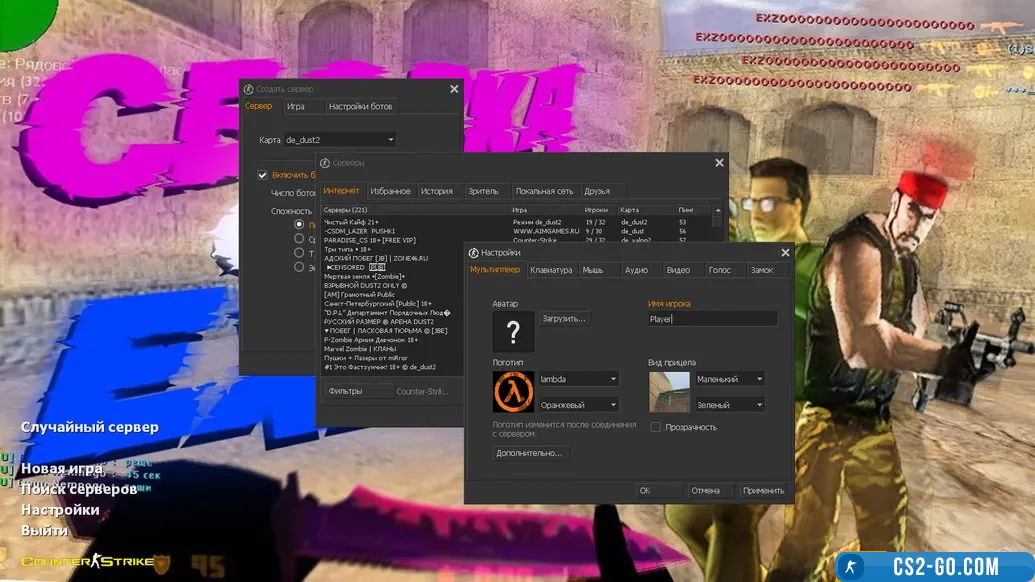Click the question mark avatar image
The image size is (1035, 582).
pyautogui.click(x=513, y=331)
